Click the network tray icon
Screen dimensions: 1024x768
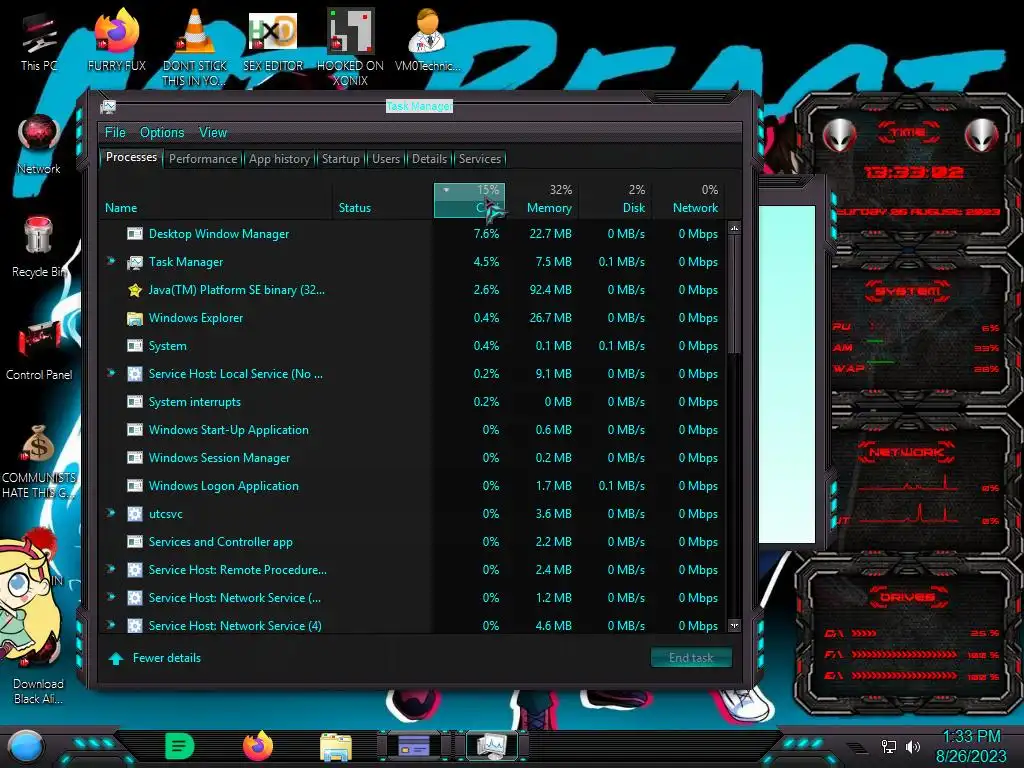click(x=888, y=746)
